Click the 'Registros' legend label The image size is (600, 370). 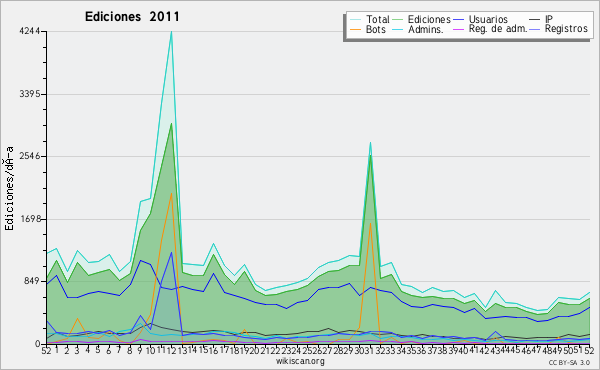tap(566, 29)
